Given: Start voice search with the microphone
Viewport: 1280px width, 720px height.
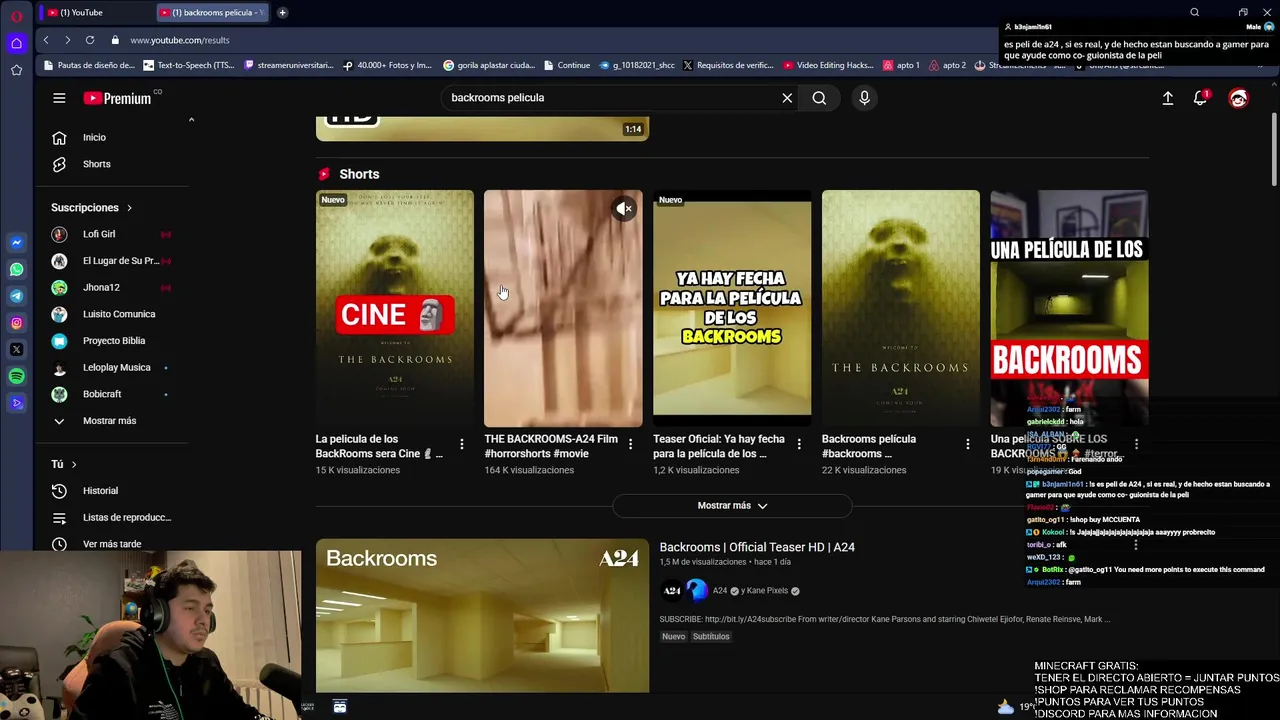Looking at the screenshot, I should pyautogui.click(x=864, y=98).
